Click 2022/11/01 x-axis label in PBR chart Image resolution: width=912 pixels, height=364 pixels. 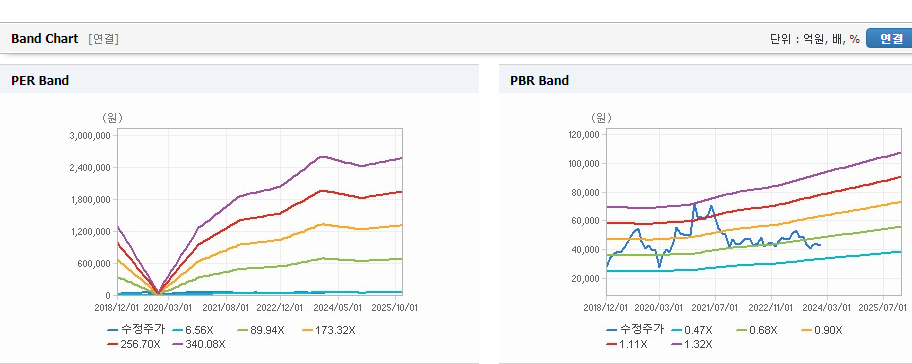click(x=771, y=307)
